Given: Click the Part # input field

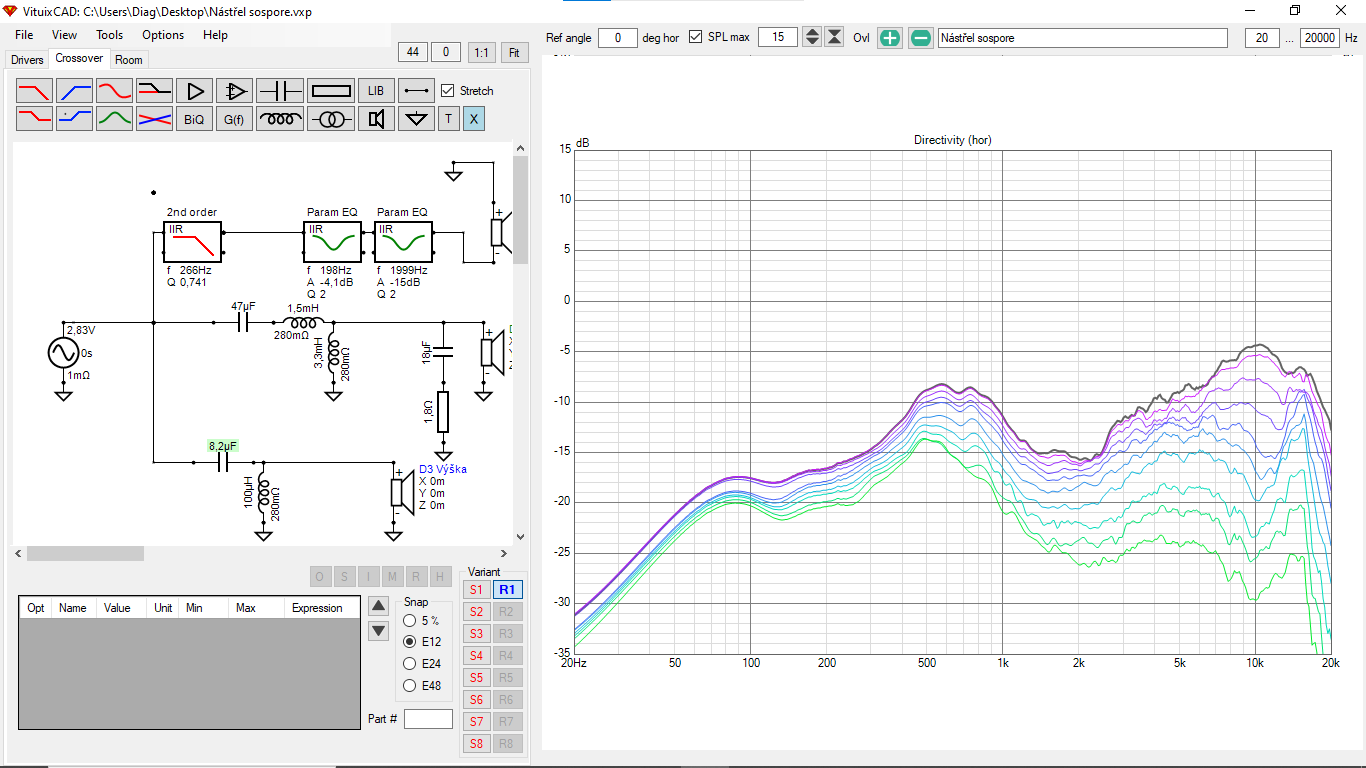Looking at the screenshot, I should (x=428, y=719).
